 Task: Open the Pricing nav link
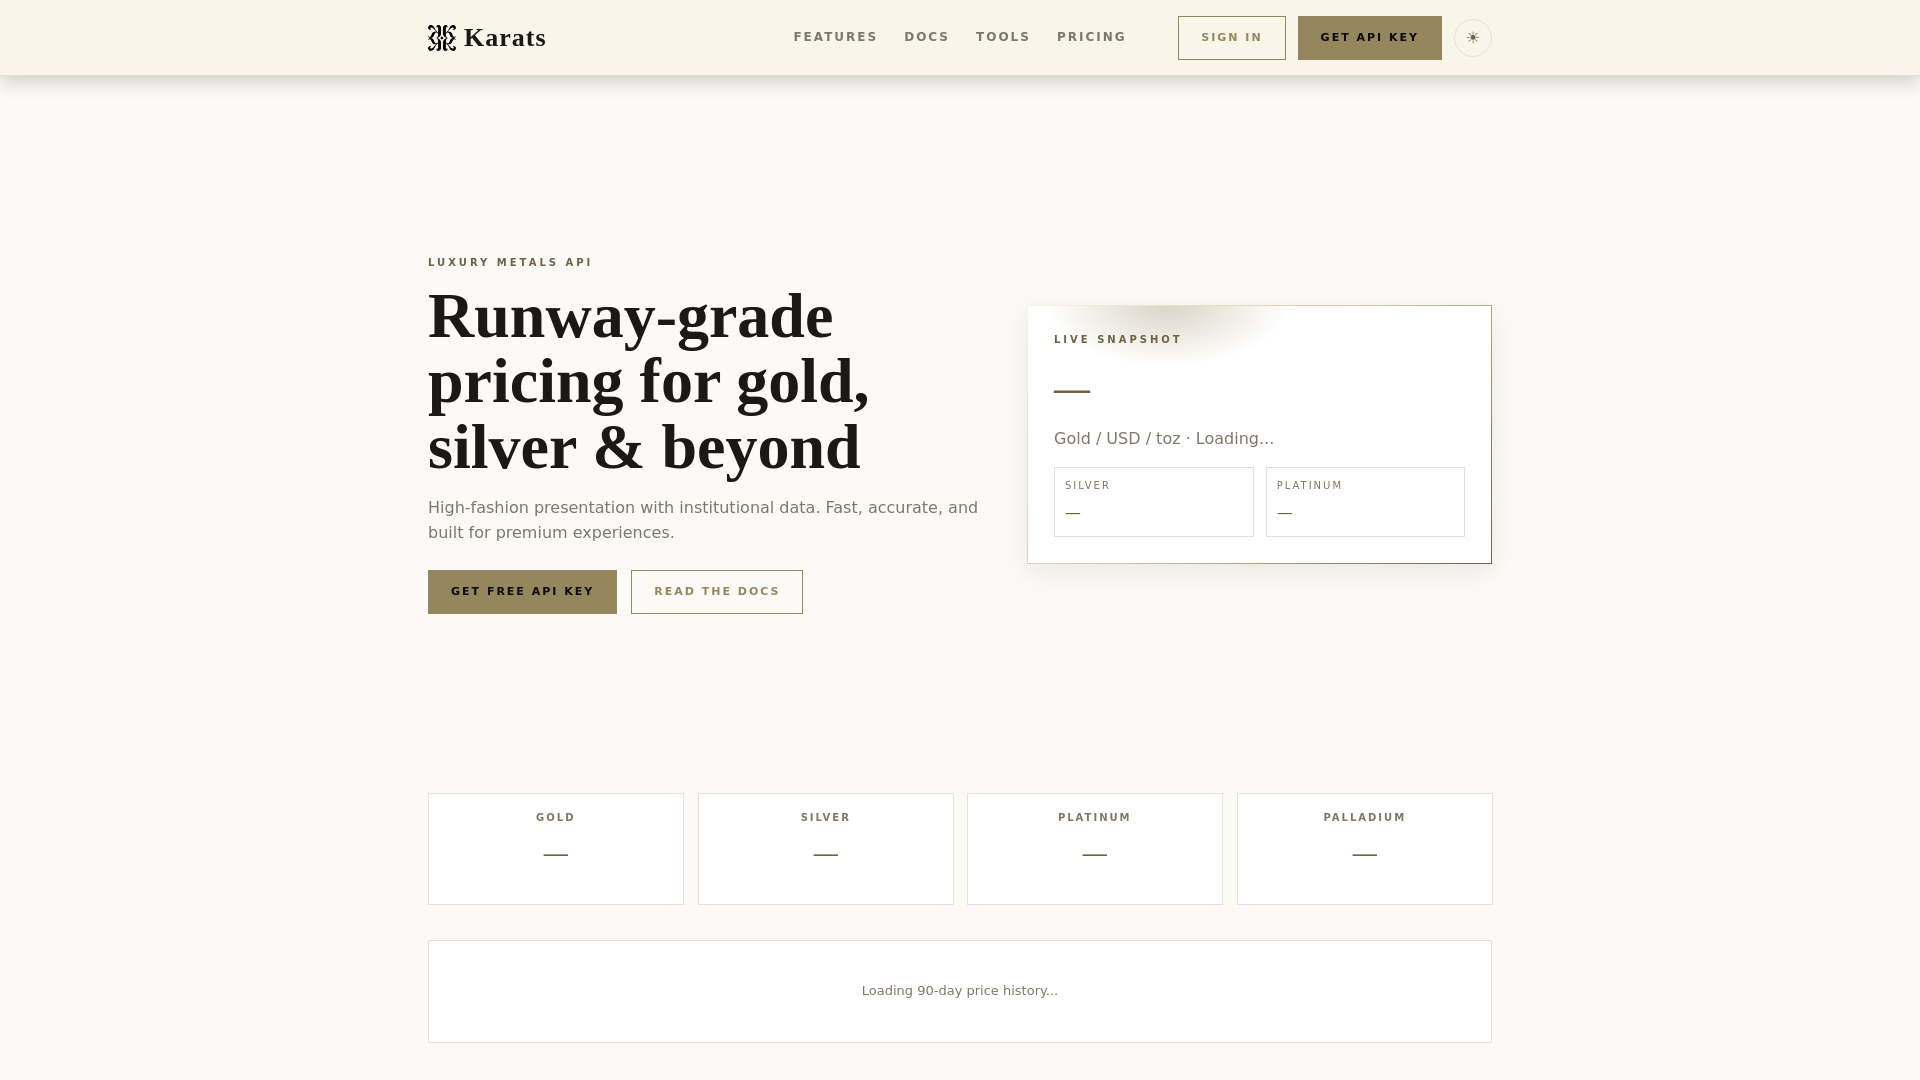coord(1091,37)
